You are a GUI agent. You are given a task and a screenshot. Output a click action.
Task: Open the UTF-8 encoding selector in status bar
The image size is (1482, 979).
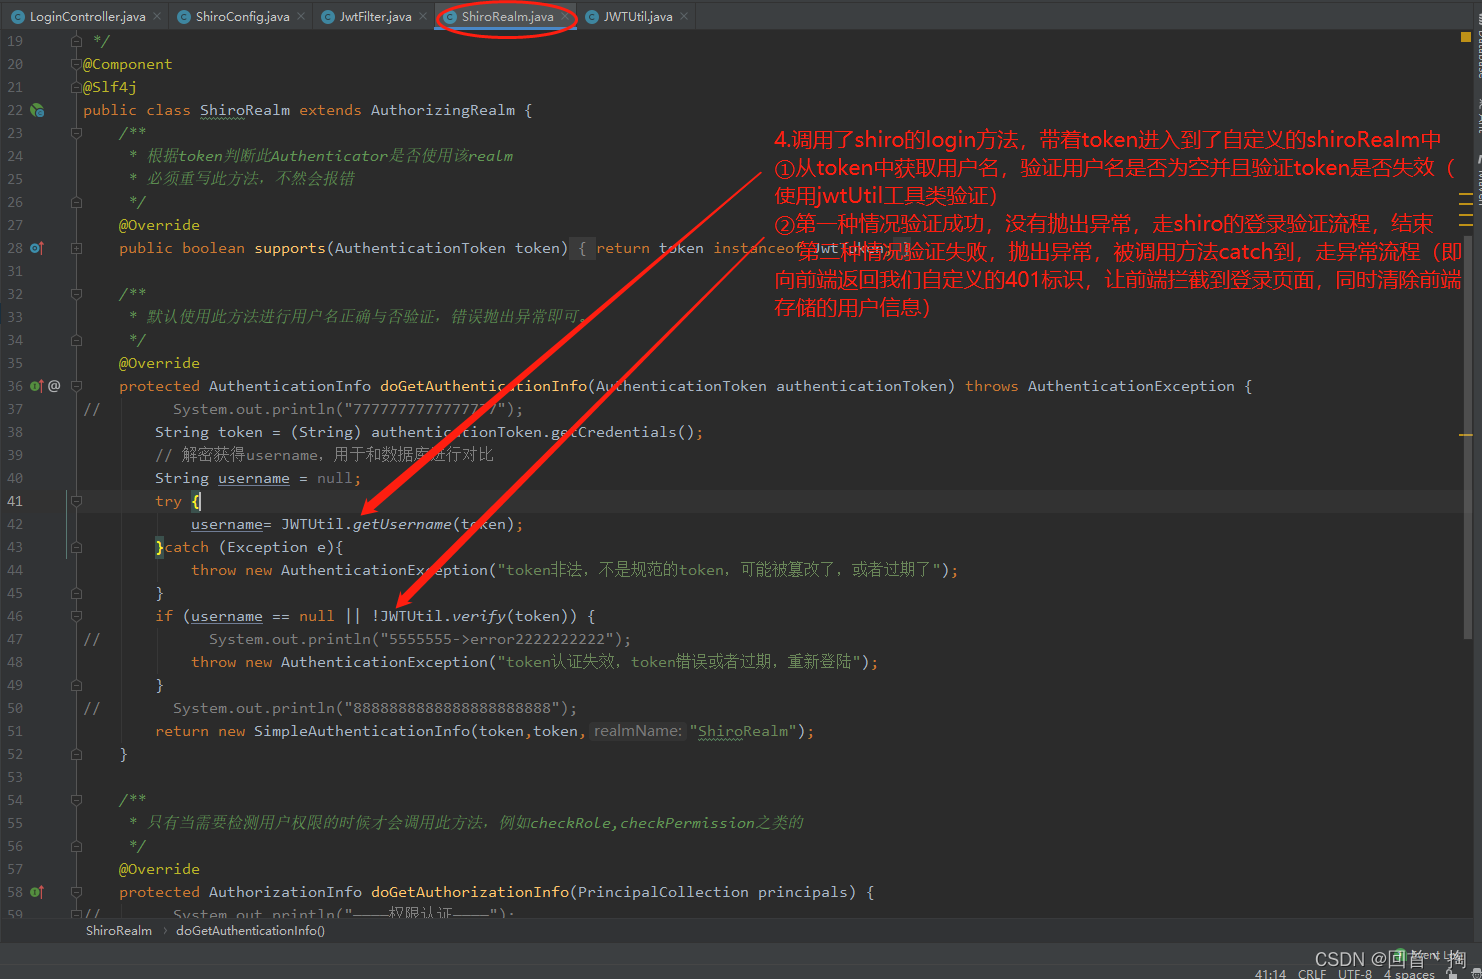click(x=1355, y=973)
